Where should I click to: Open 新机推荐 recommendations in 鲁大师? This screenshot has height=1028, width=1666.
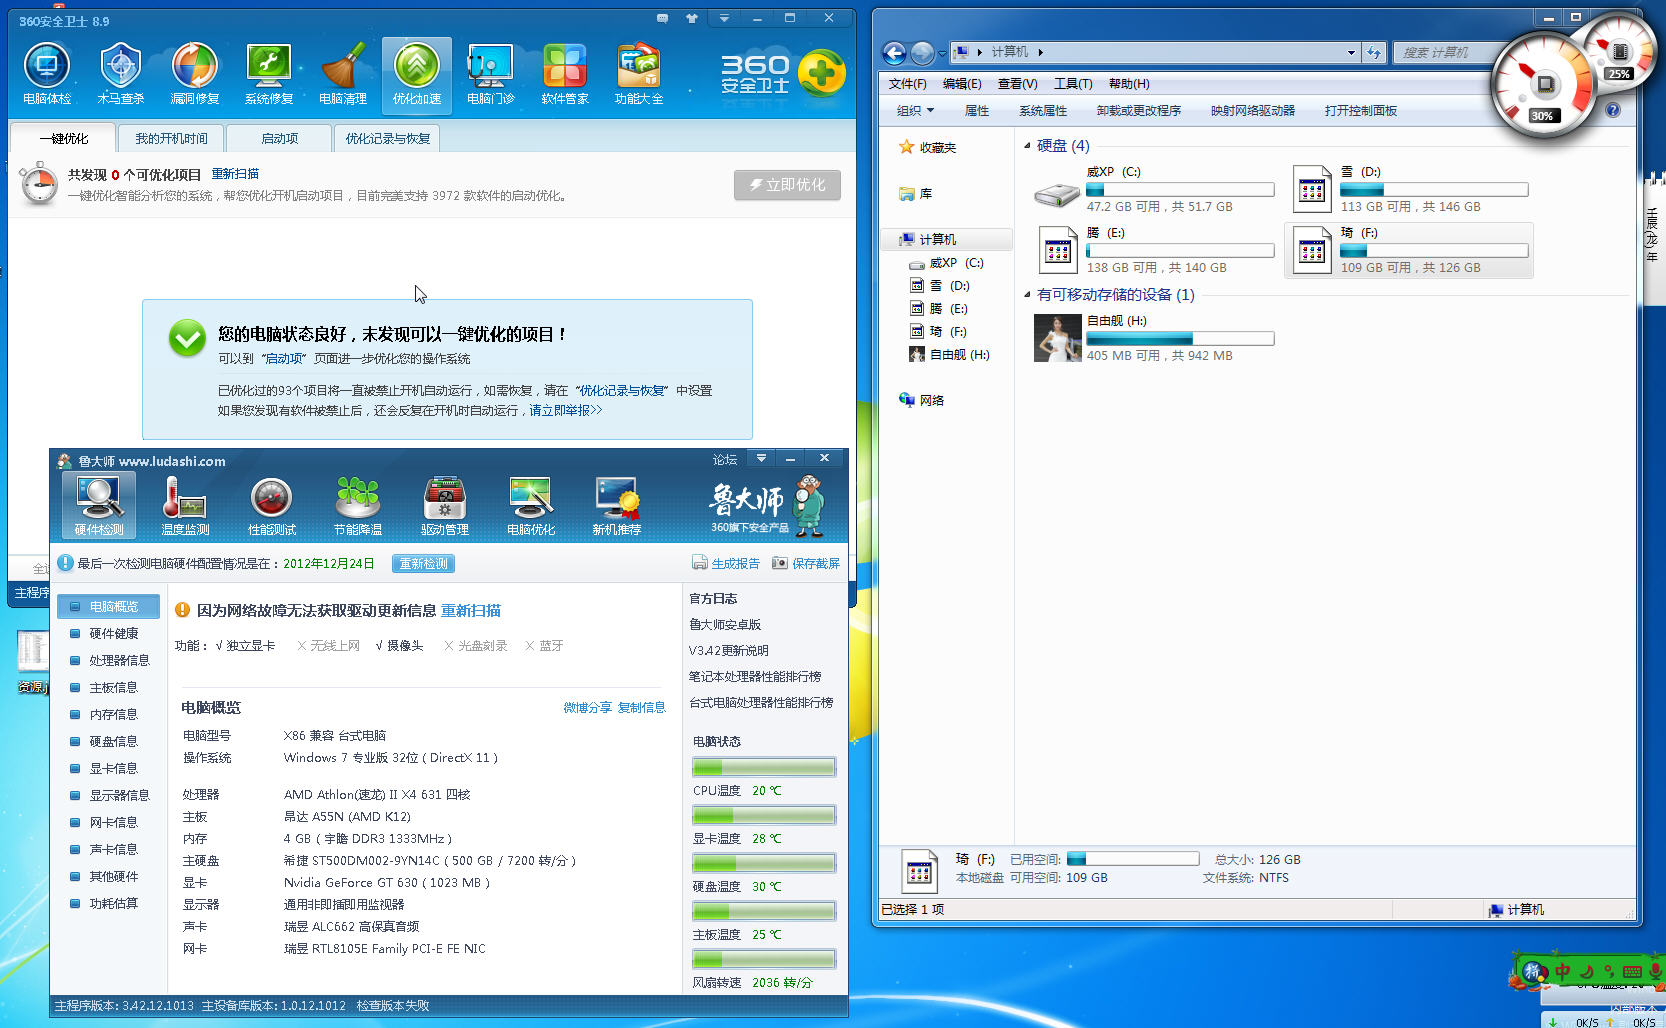pyautogui.click(x=617, y=503)
